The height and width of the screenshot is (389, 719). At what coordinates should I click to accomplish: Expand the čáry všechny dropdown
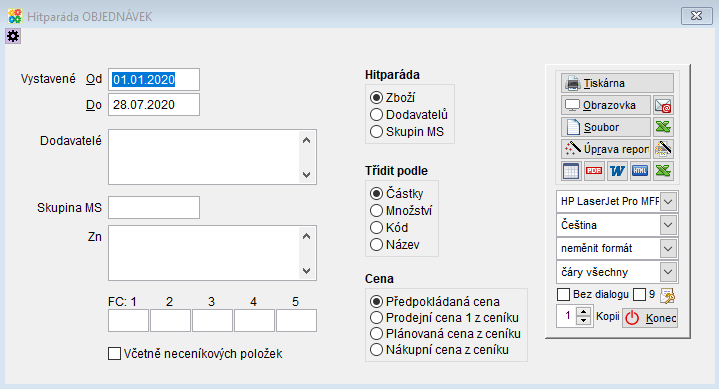point(668,272)
